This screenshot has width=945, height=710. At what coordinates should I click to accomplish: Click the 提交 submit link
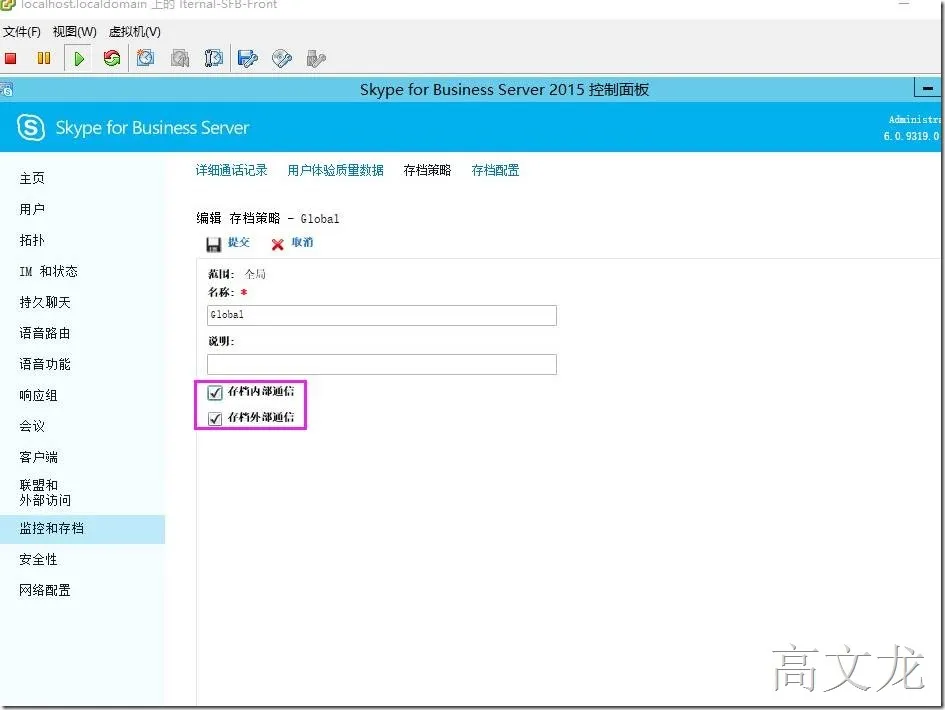point(239,242)
